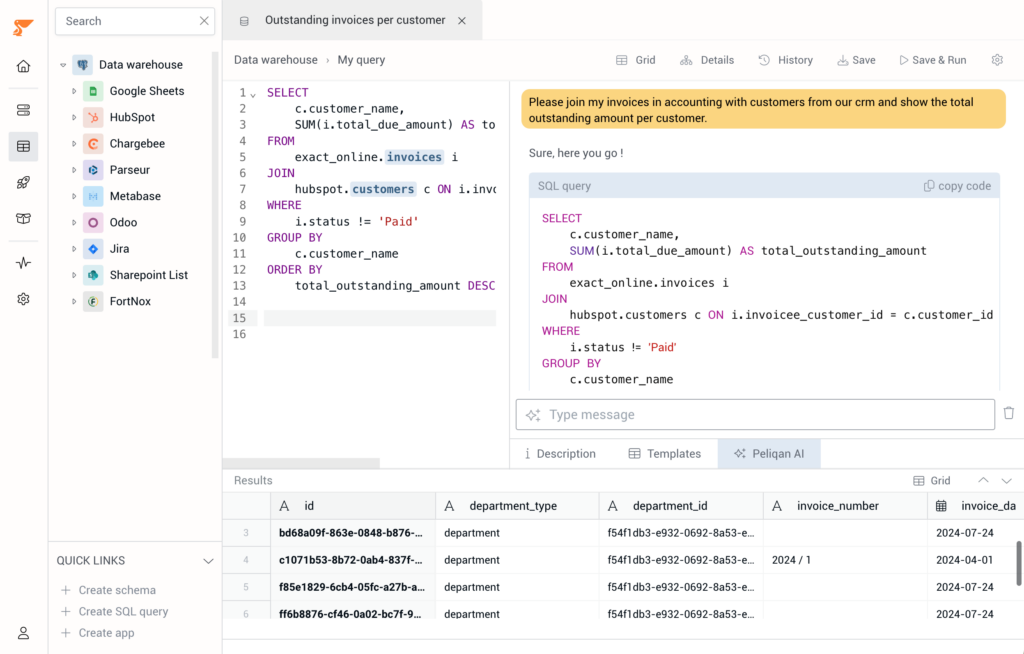Open the Home icon in left sidebar
1024x654 pixels.
pos(23,67)
